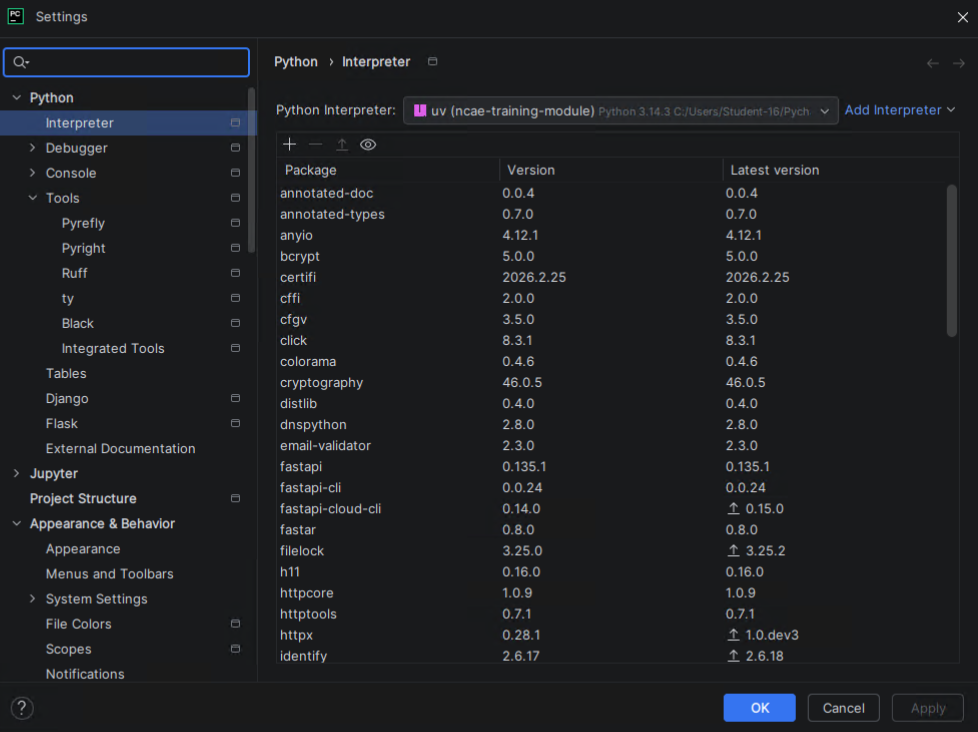
Task: Collapse the Tools settings node
Action: 32,198
